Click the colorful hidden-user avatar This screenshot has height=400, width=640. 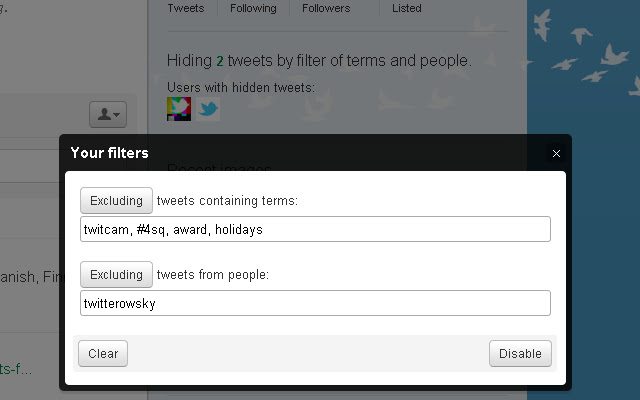[179, 108]
